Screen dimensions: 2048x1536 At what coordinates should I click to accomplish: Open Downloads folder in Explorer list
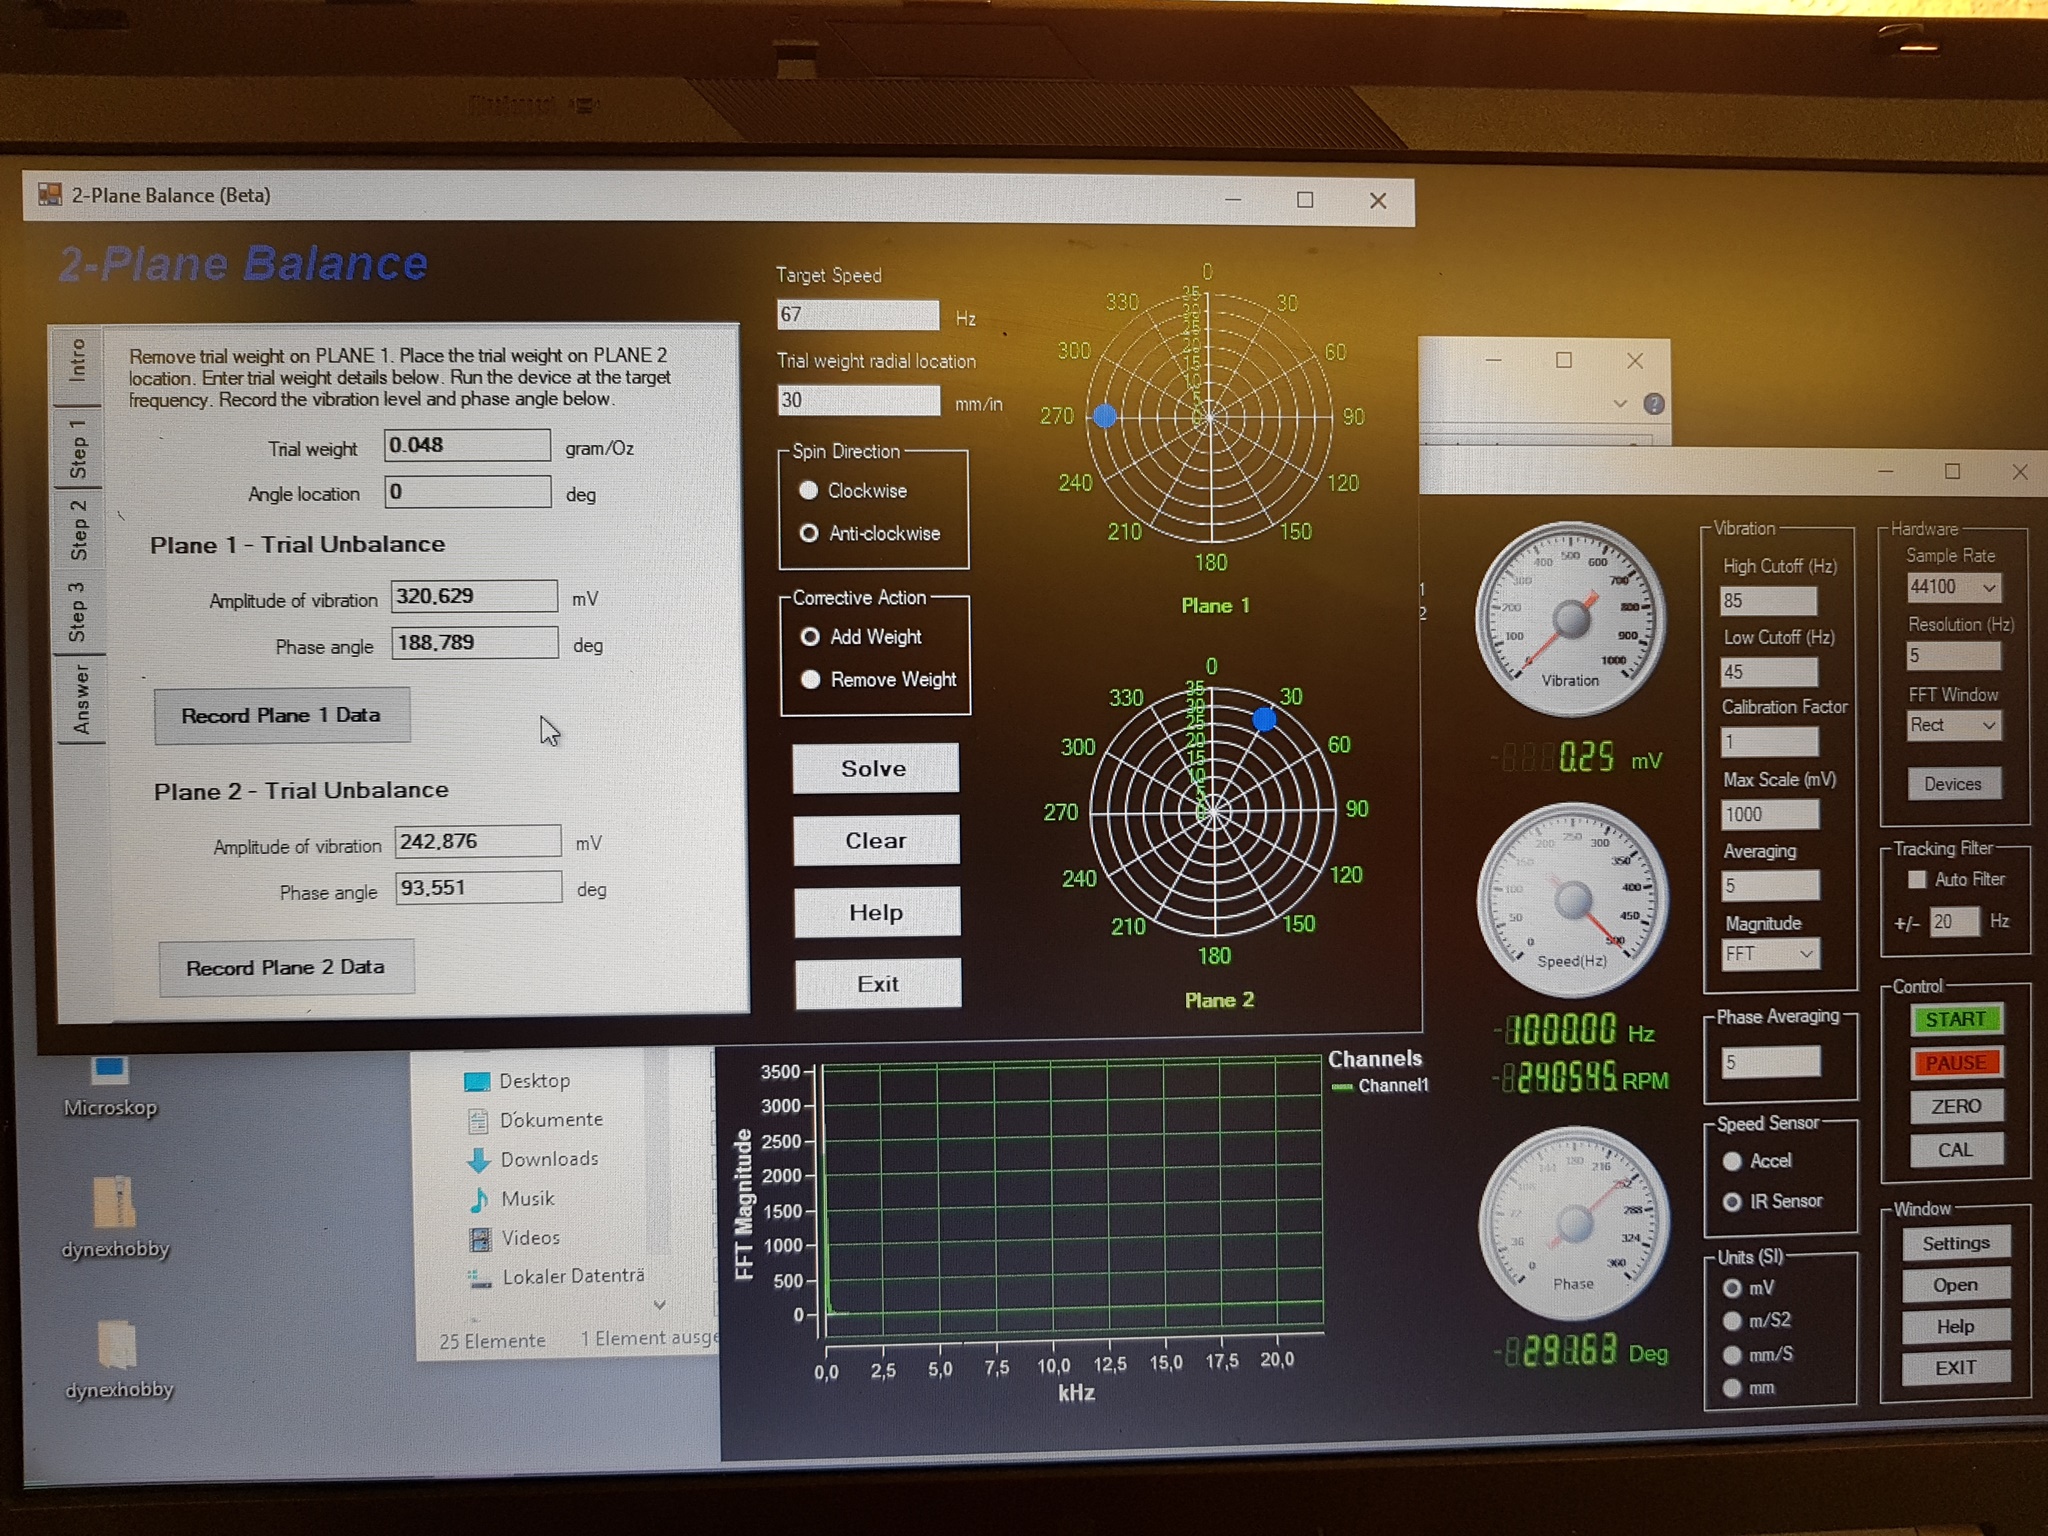tap(533, 1159)
